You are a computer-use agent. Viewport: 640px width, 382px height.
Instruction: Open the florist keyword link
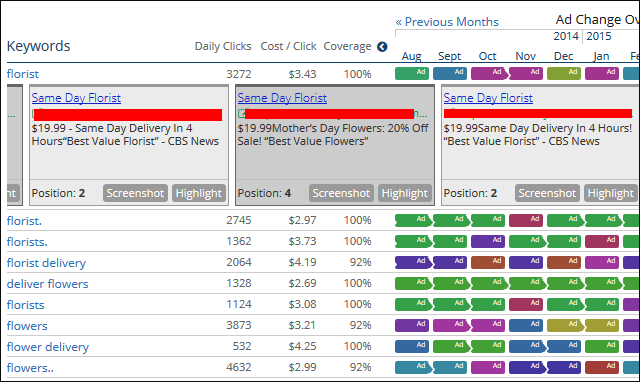point(23,74)
